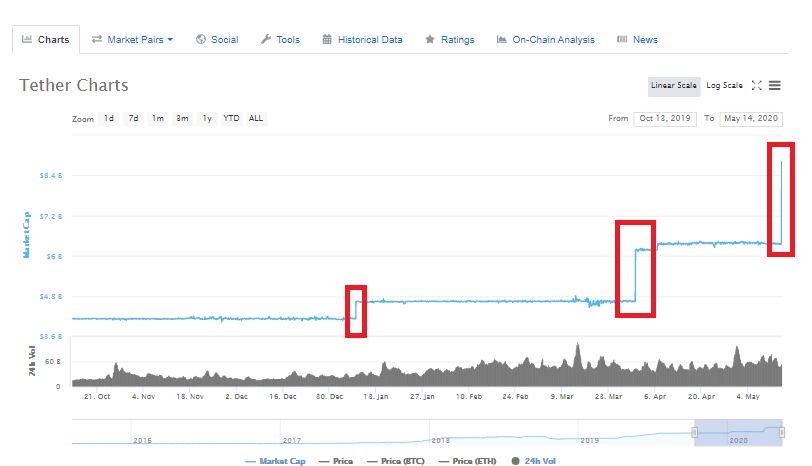Toggle Price series in legend
This screenshot has height=466, width=812.
pos(336,461)
